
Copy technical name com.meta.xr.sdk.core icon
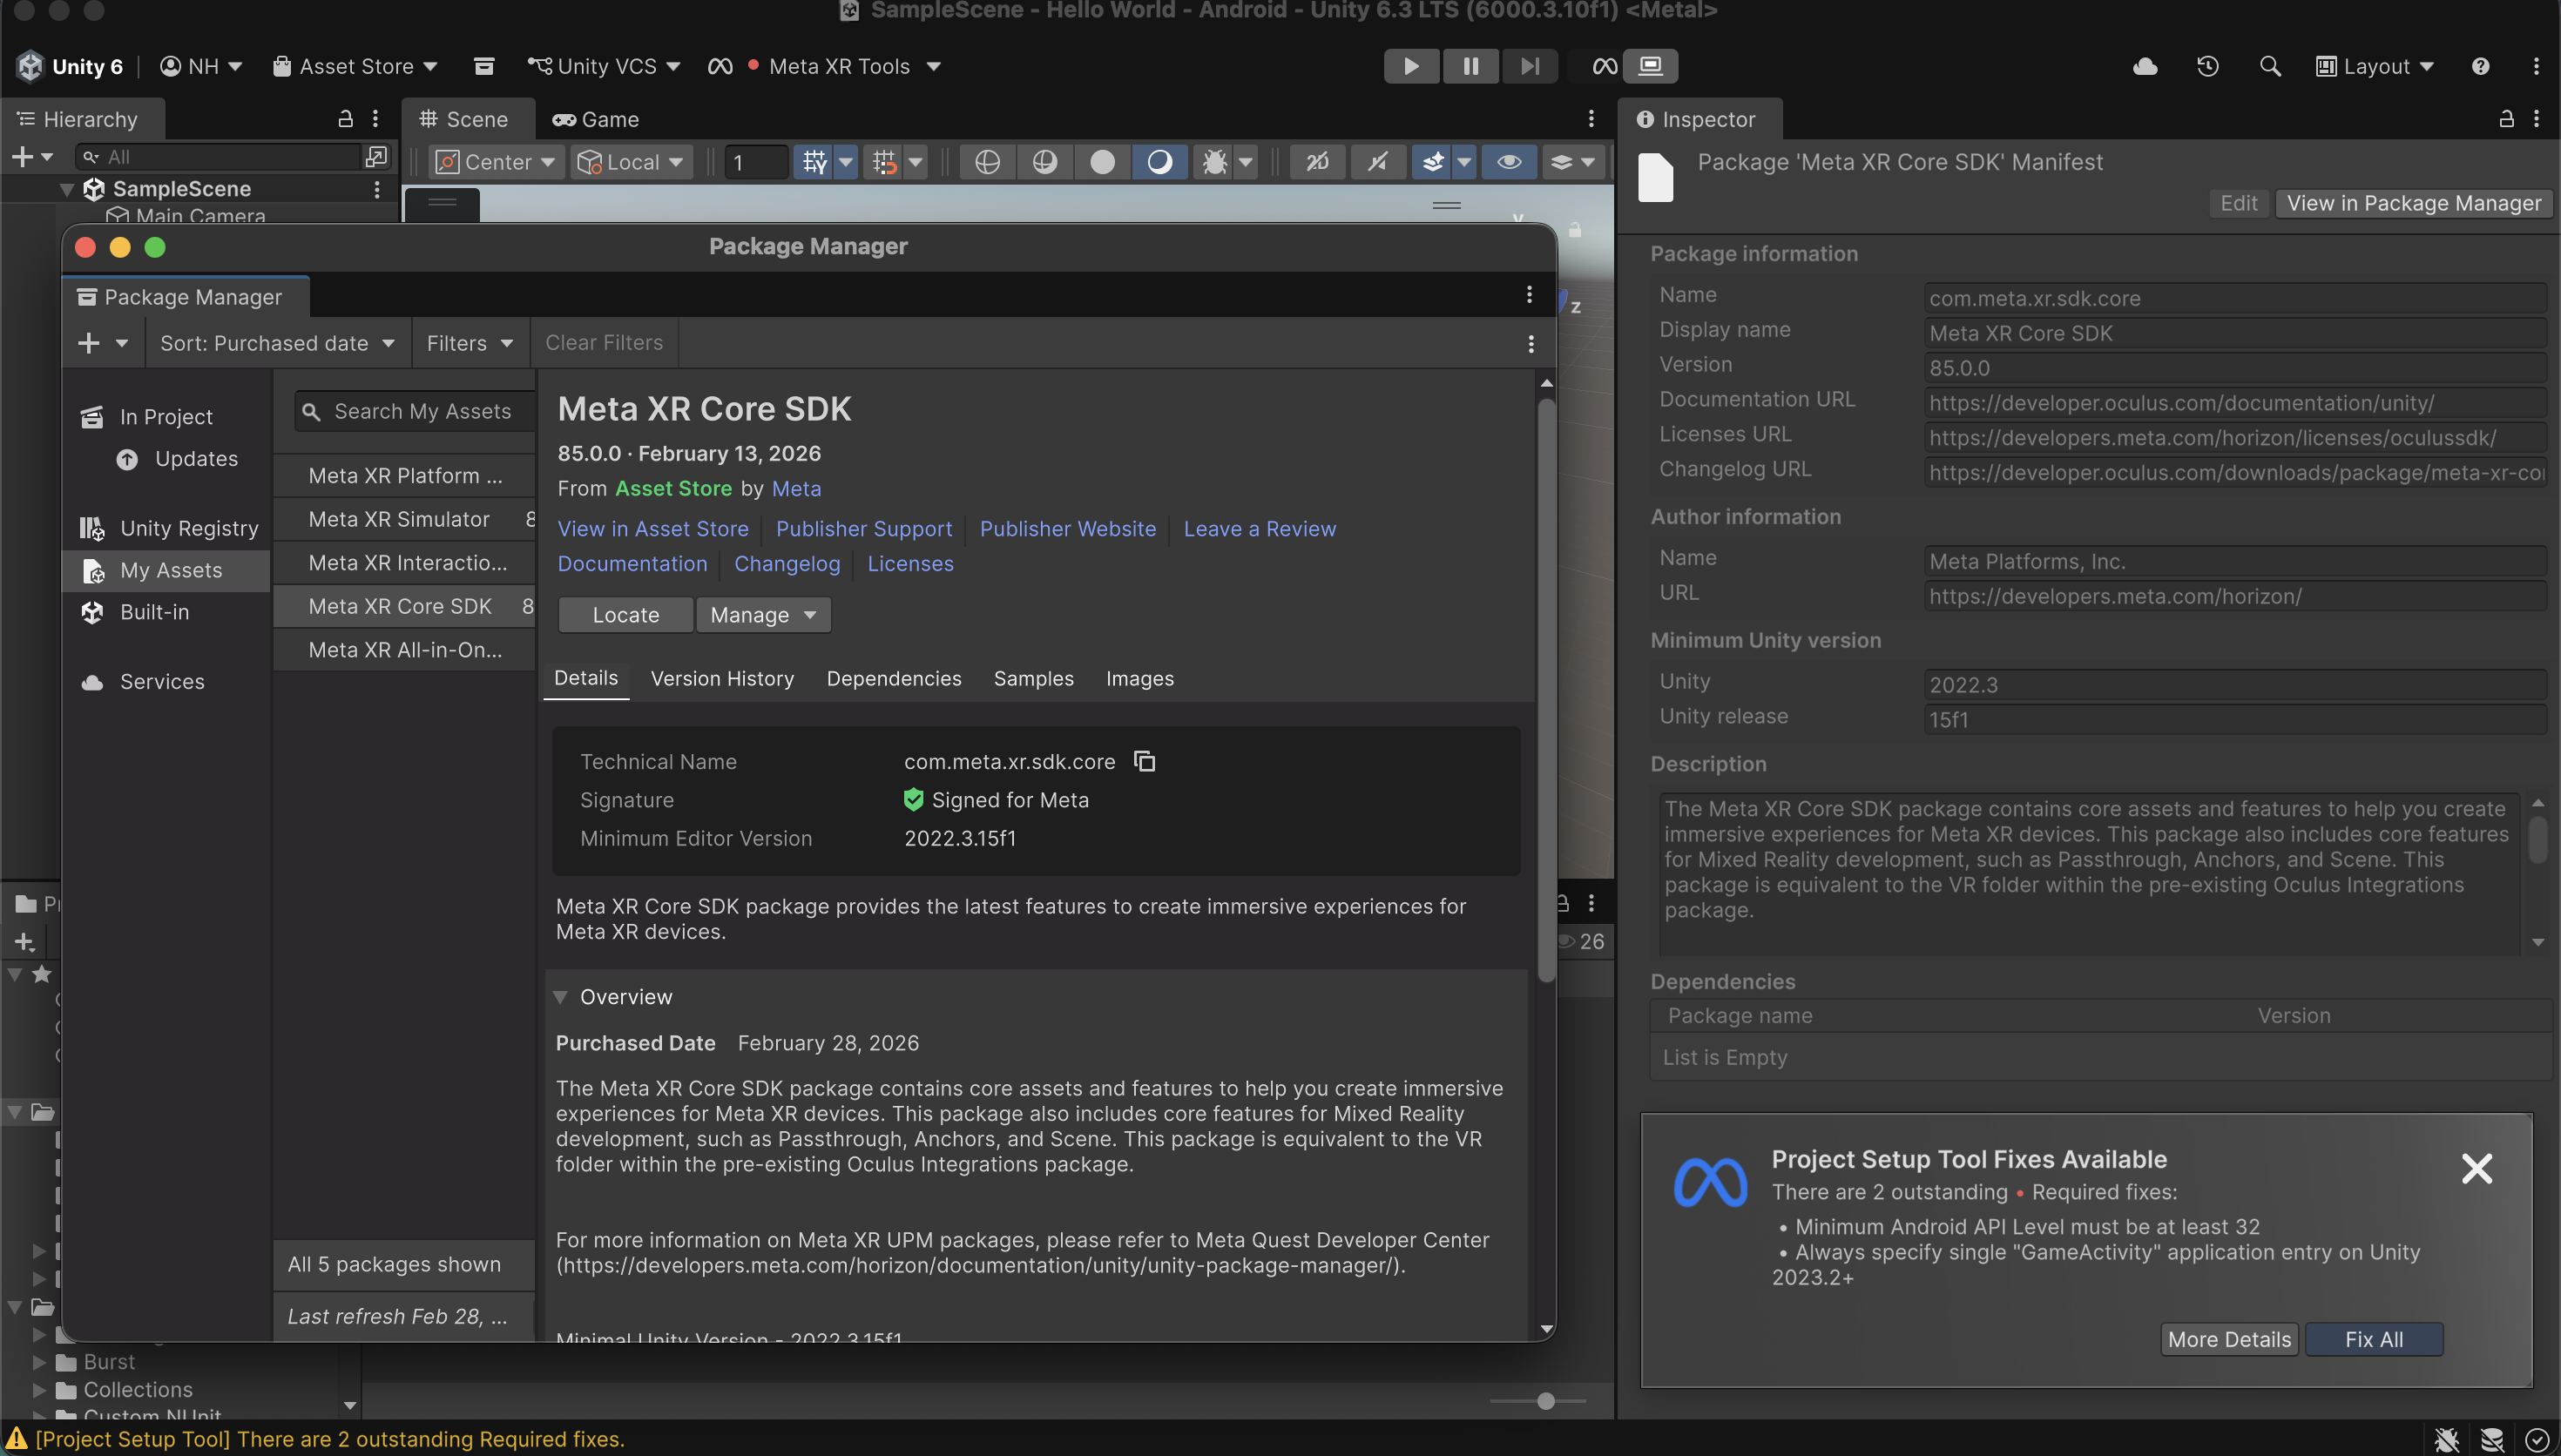(x=1144, y=761)
